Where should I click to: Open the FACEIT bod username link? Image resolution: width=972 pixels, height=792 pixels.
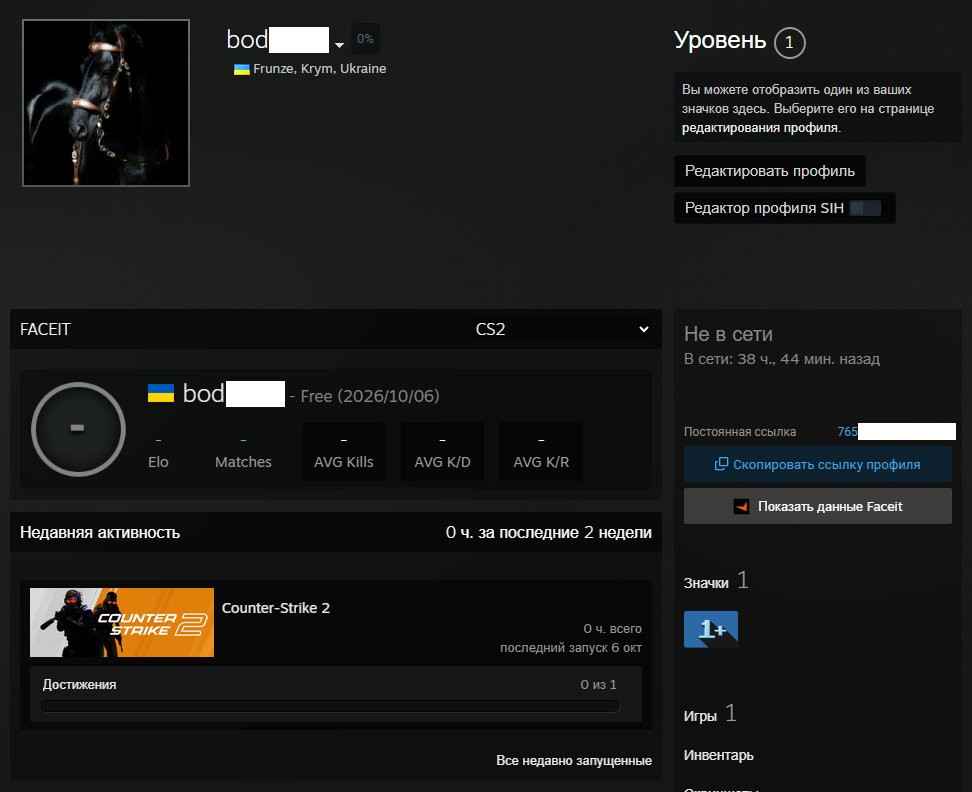[233, 394]
